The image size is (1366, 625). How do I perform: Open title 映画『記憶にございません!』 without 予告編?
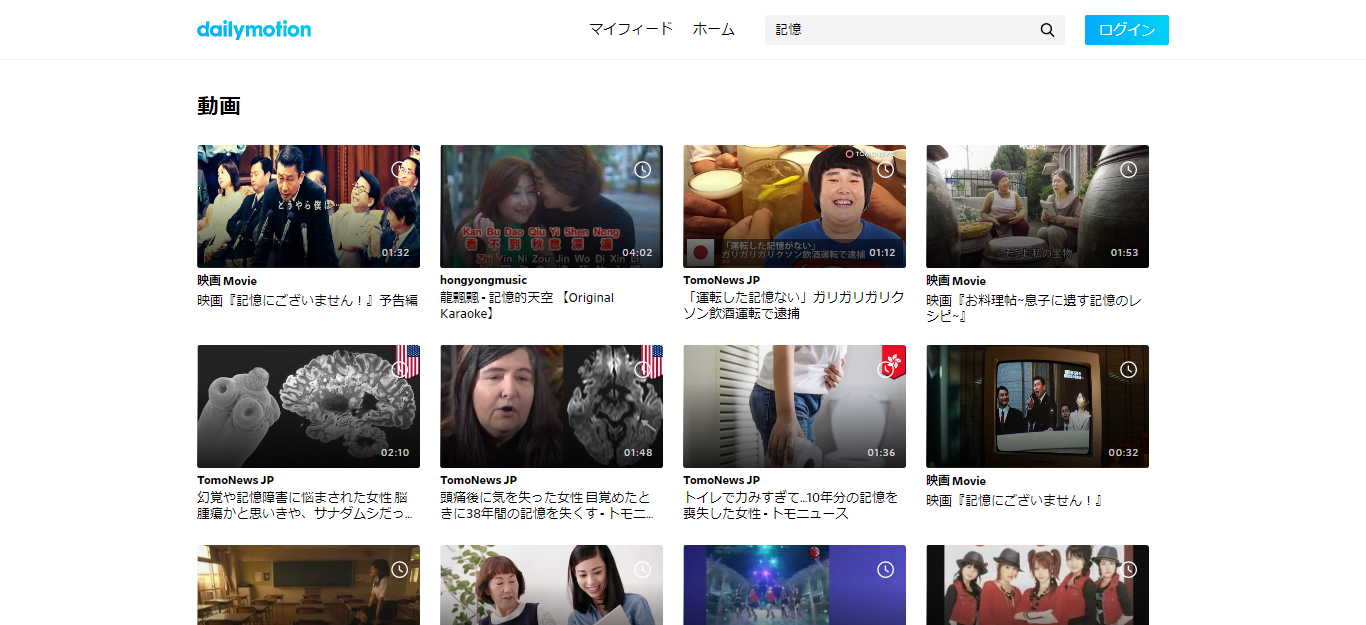pos(1014,500)
